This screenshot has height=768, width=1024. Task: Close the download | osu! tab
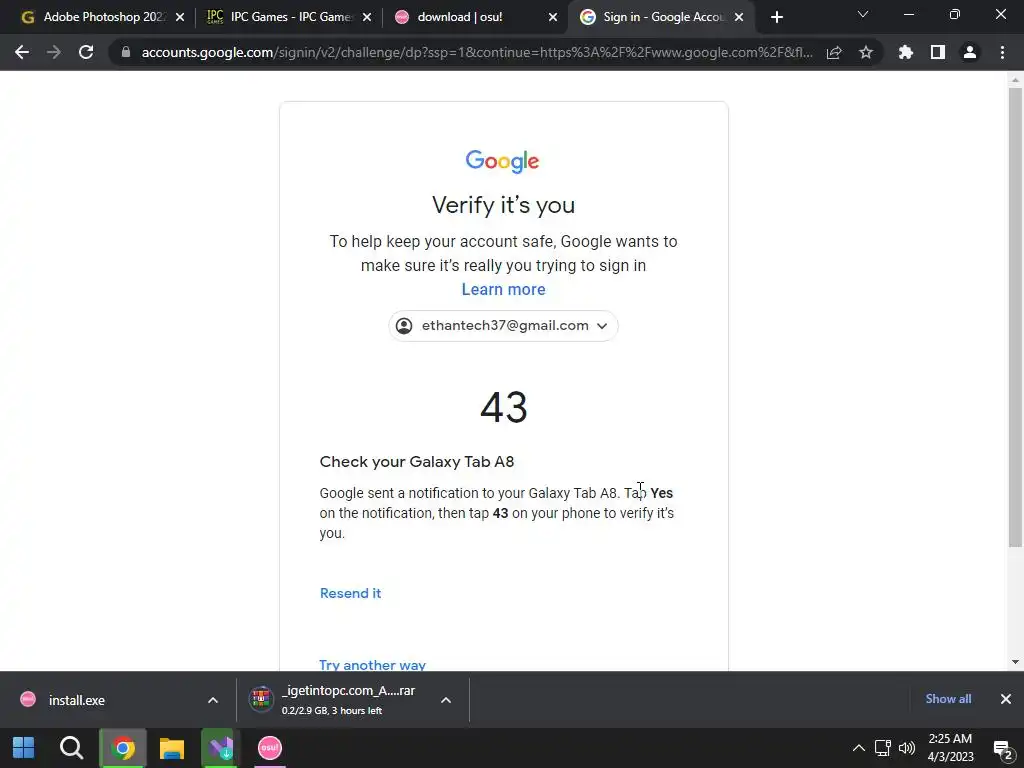click(553, 17)
